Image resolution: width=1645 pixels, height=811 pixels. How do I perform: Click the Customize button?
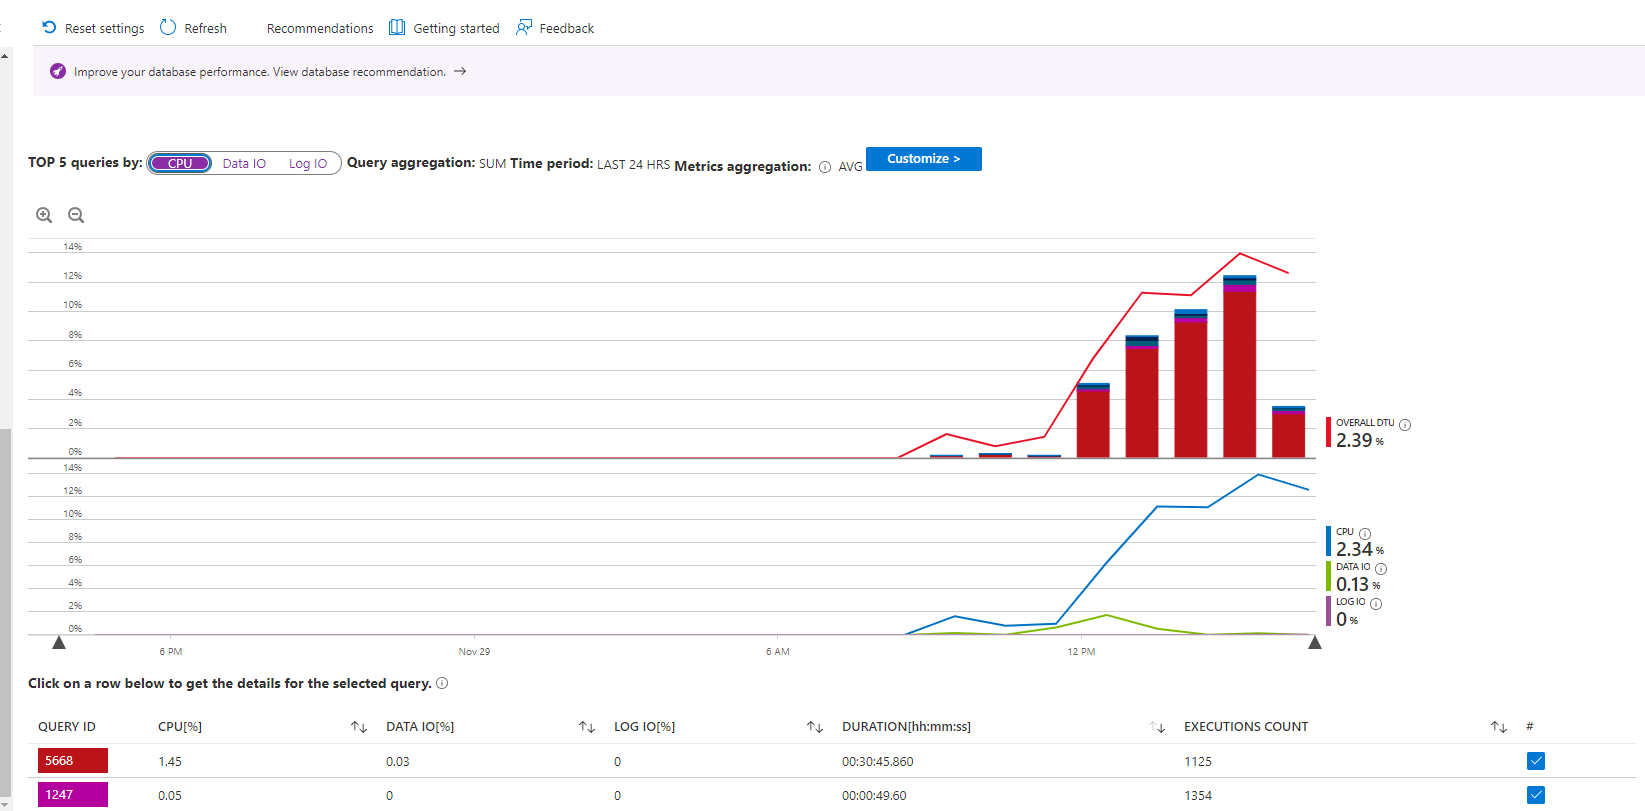point(923,159)
